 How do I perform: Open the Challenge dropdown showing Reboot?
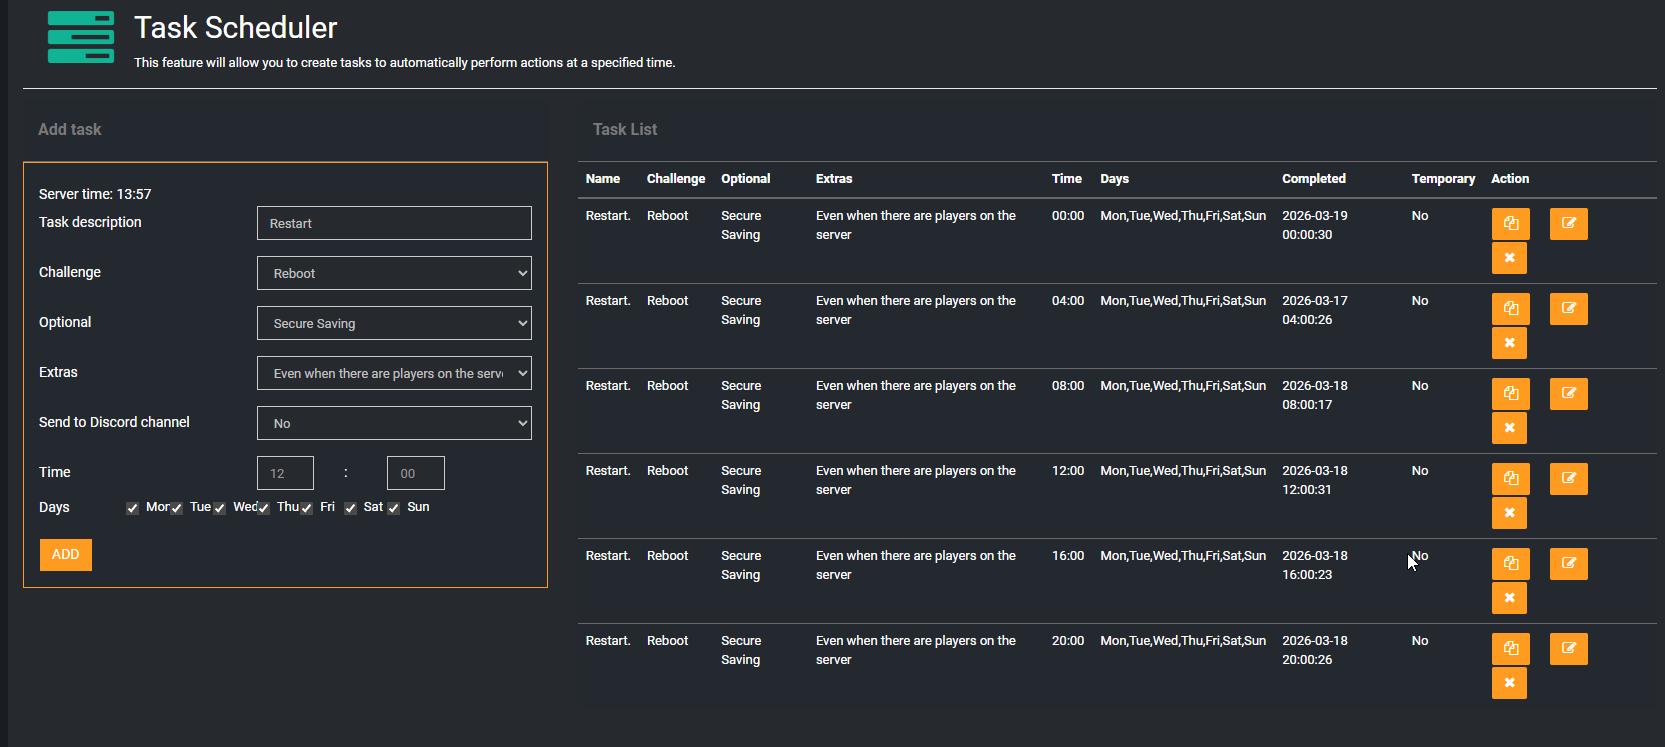click(x=394, y=273)
